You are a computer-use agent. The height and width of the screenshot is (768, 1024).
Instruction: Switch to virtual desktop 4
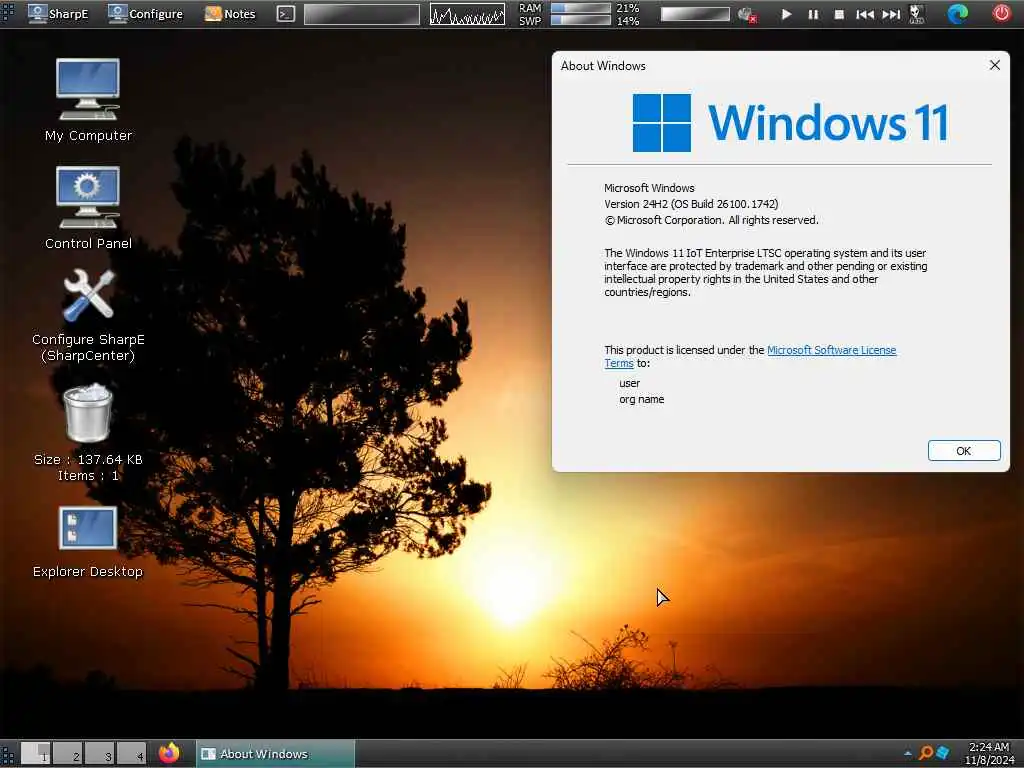coord(132,753)
